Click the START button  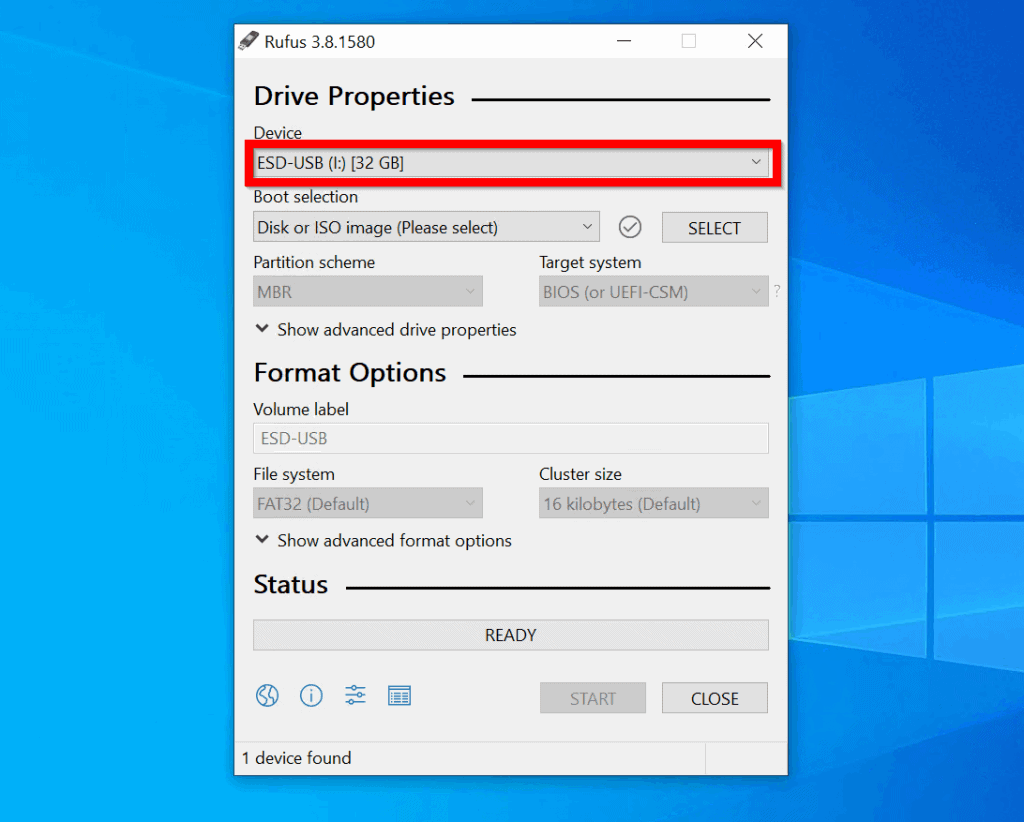click(x=592, y=699)
